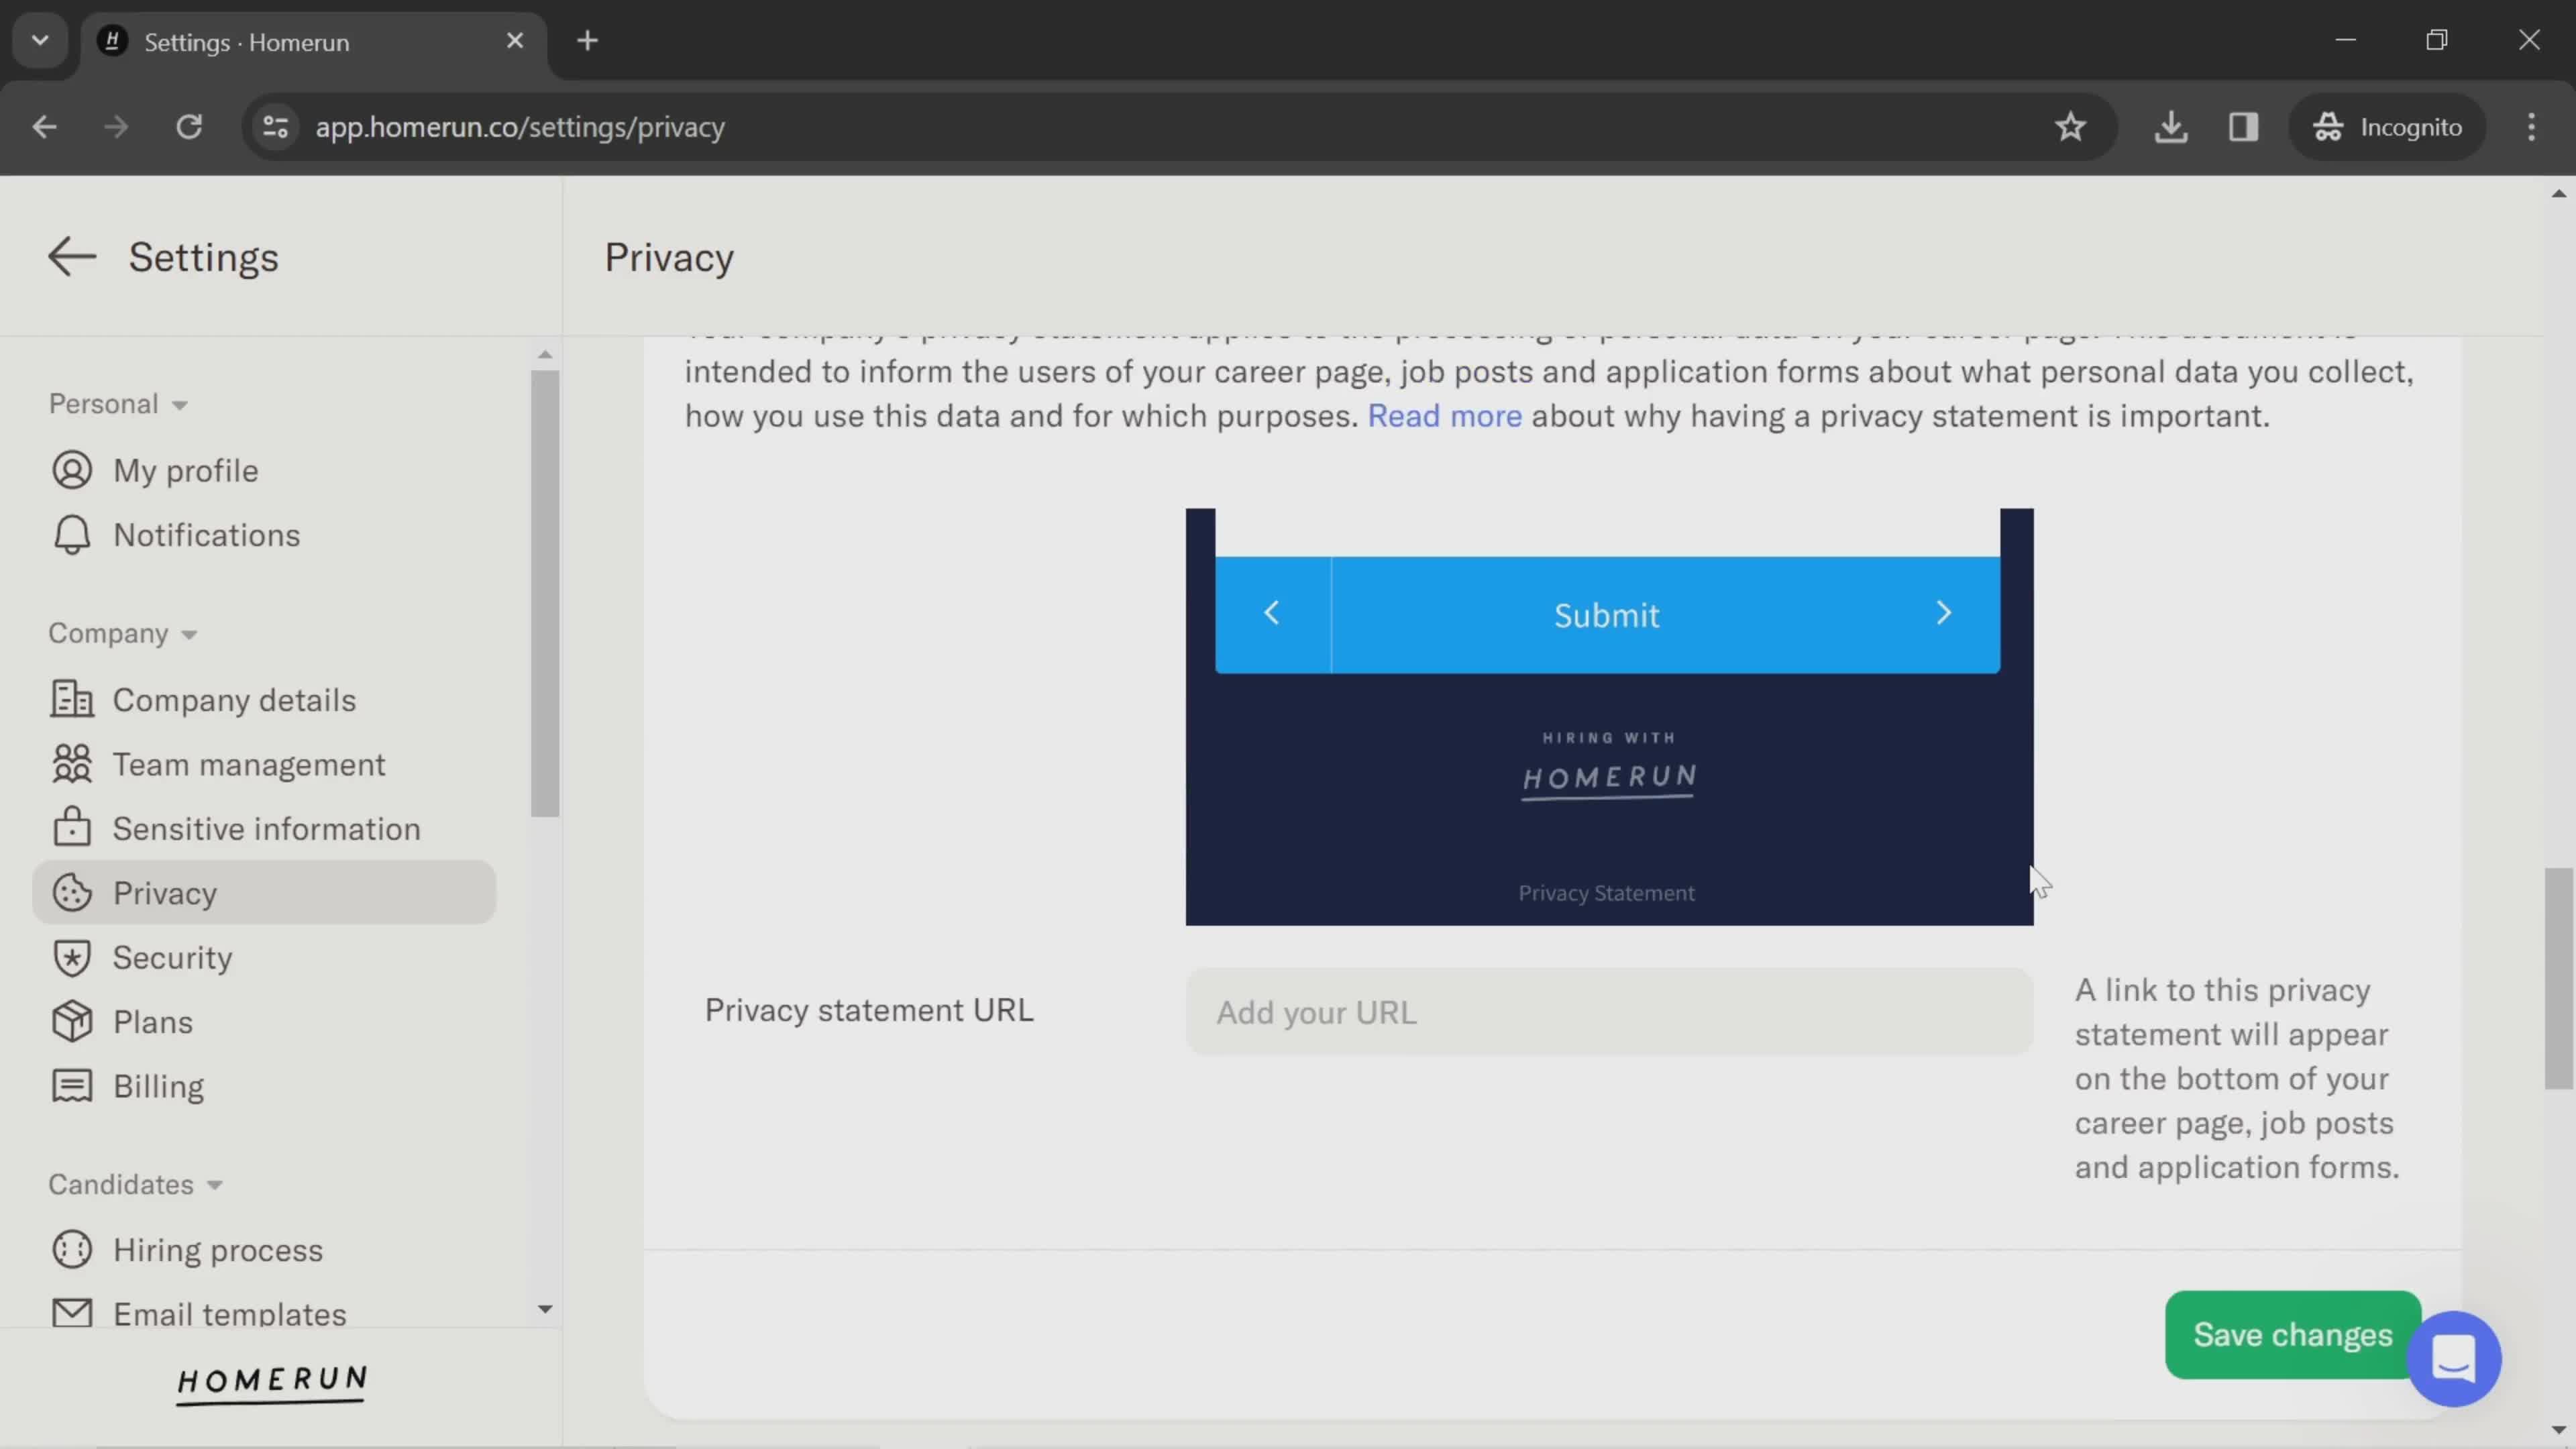
Task: Open Billing receipt icon
Action: (x=72, y=1087)
